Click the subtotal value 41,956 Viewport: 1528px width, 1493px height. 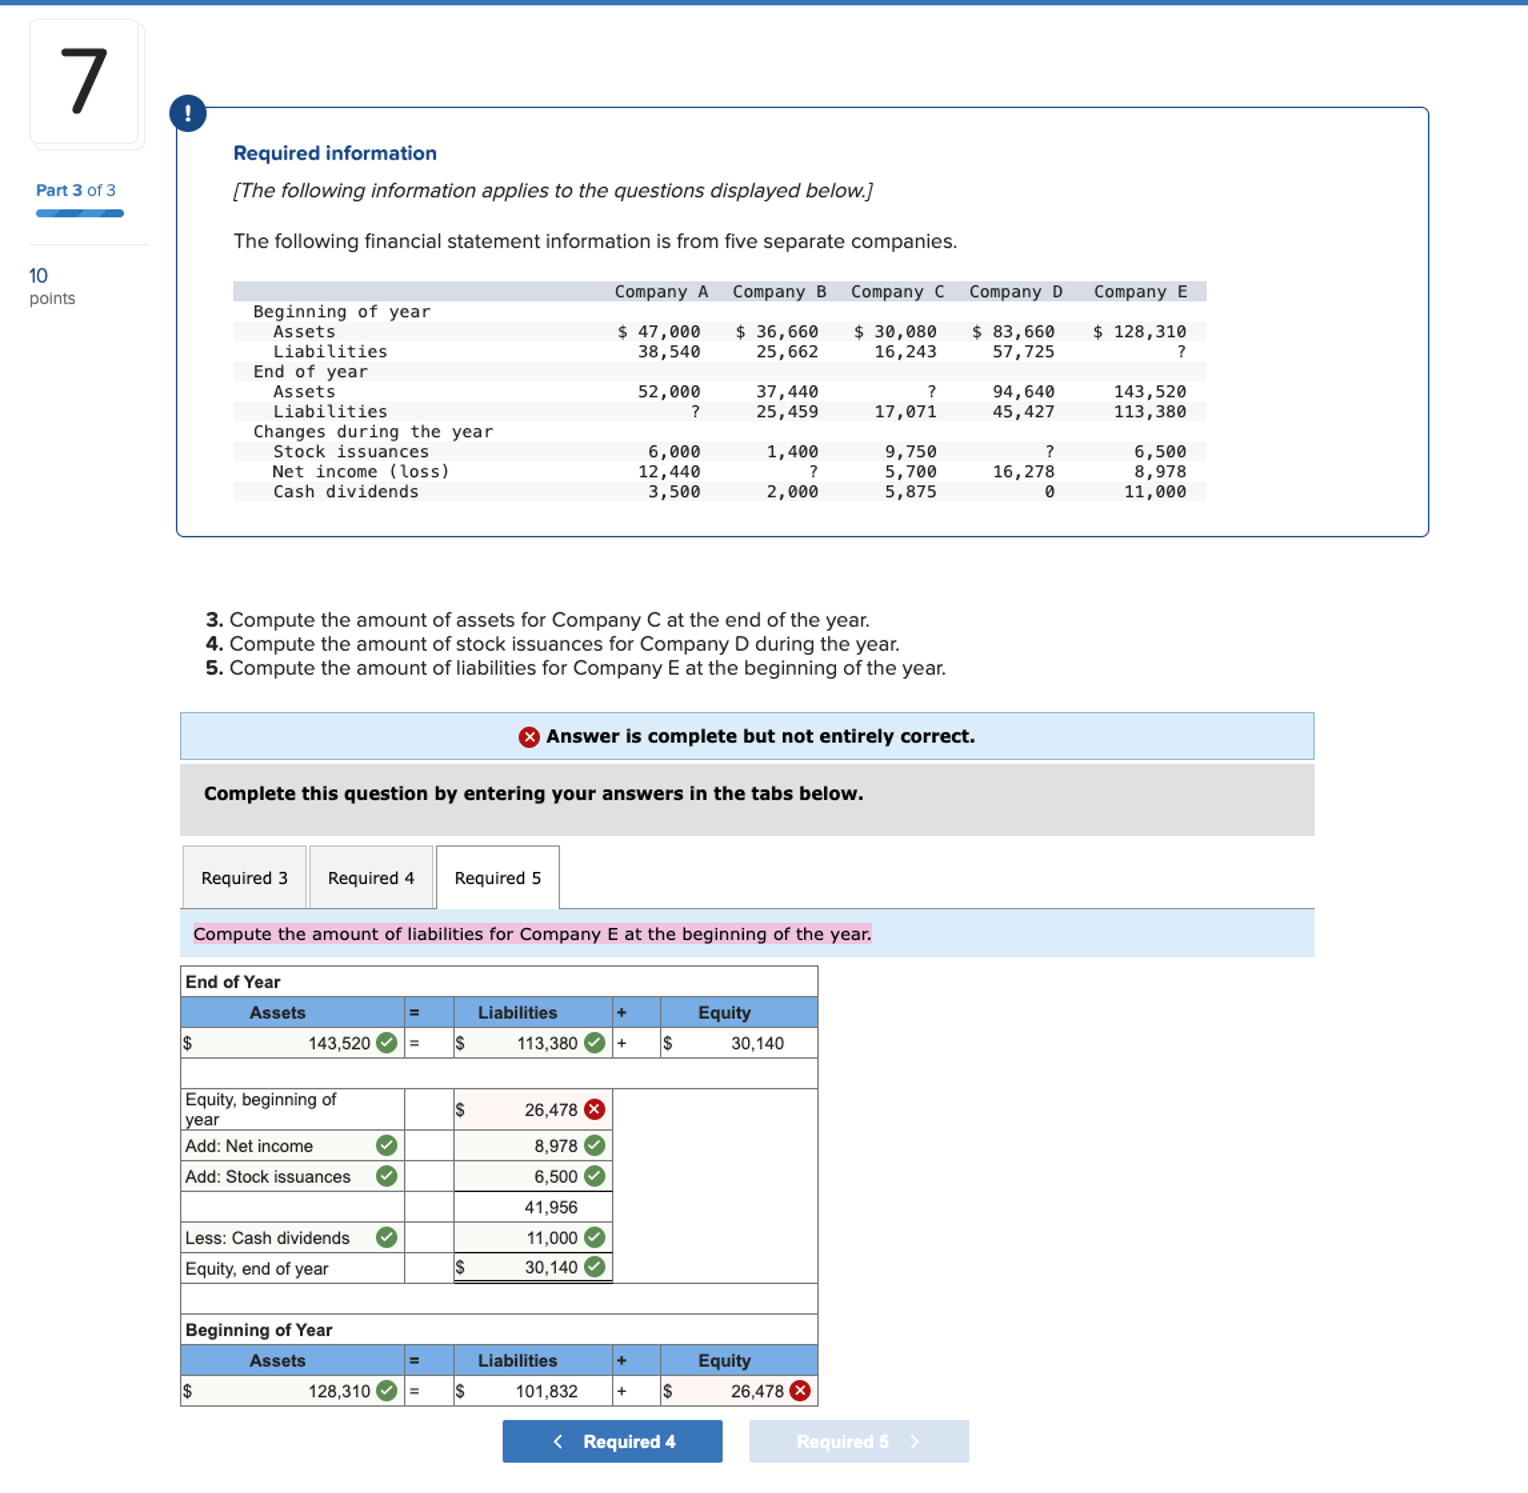pyautogui.click(x=551, y=1207)
